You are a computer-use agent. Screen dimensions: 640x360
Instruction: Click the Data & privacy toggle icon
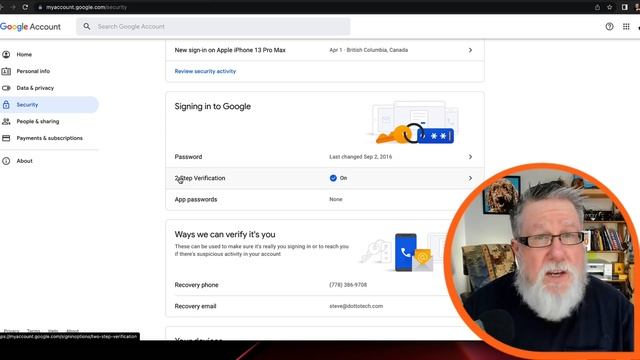point(6,88)
